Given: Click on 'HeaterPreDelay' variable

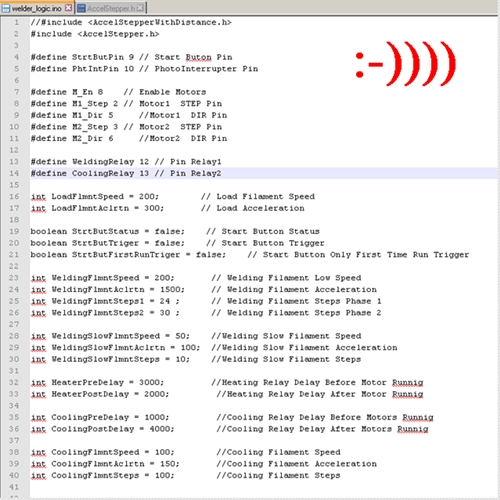Looking at the screenshot, I should coord(87,383).
